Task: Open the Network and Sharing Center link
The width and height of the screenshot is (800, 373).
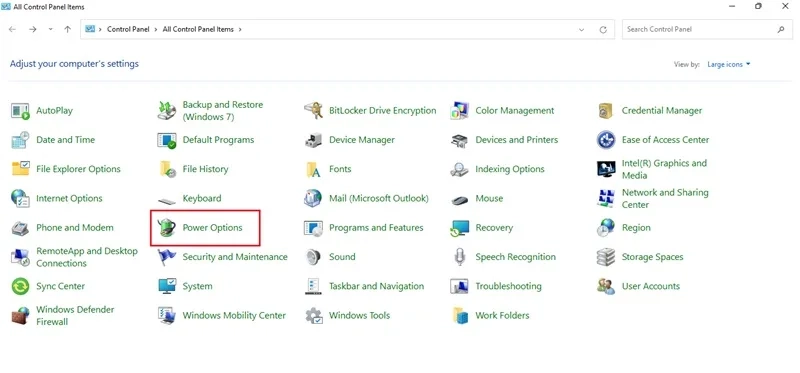Action: (665, 198)
